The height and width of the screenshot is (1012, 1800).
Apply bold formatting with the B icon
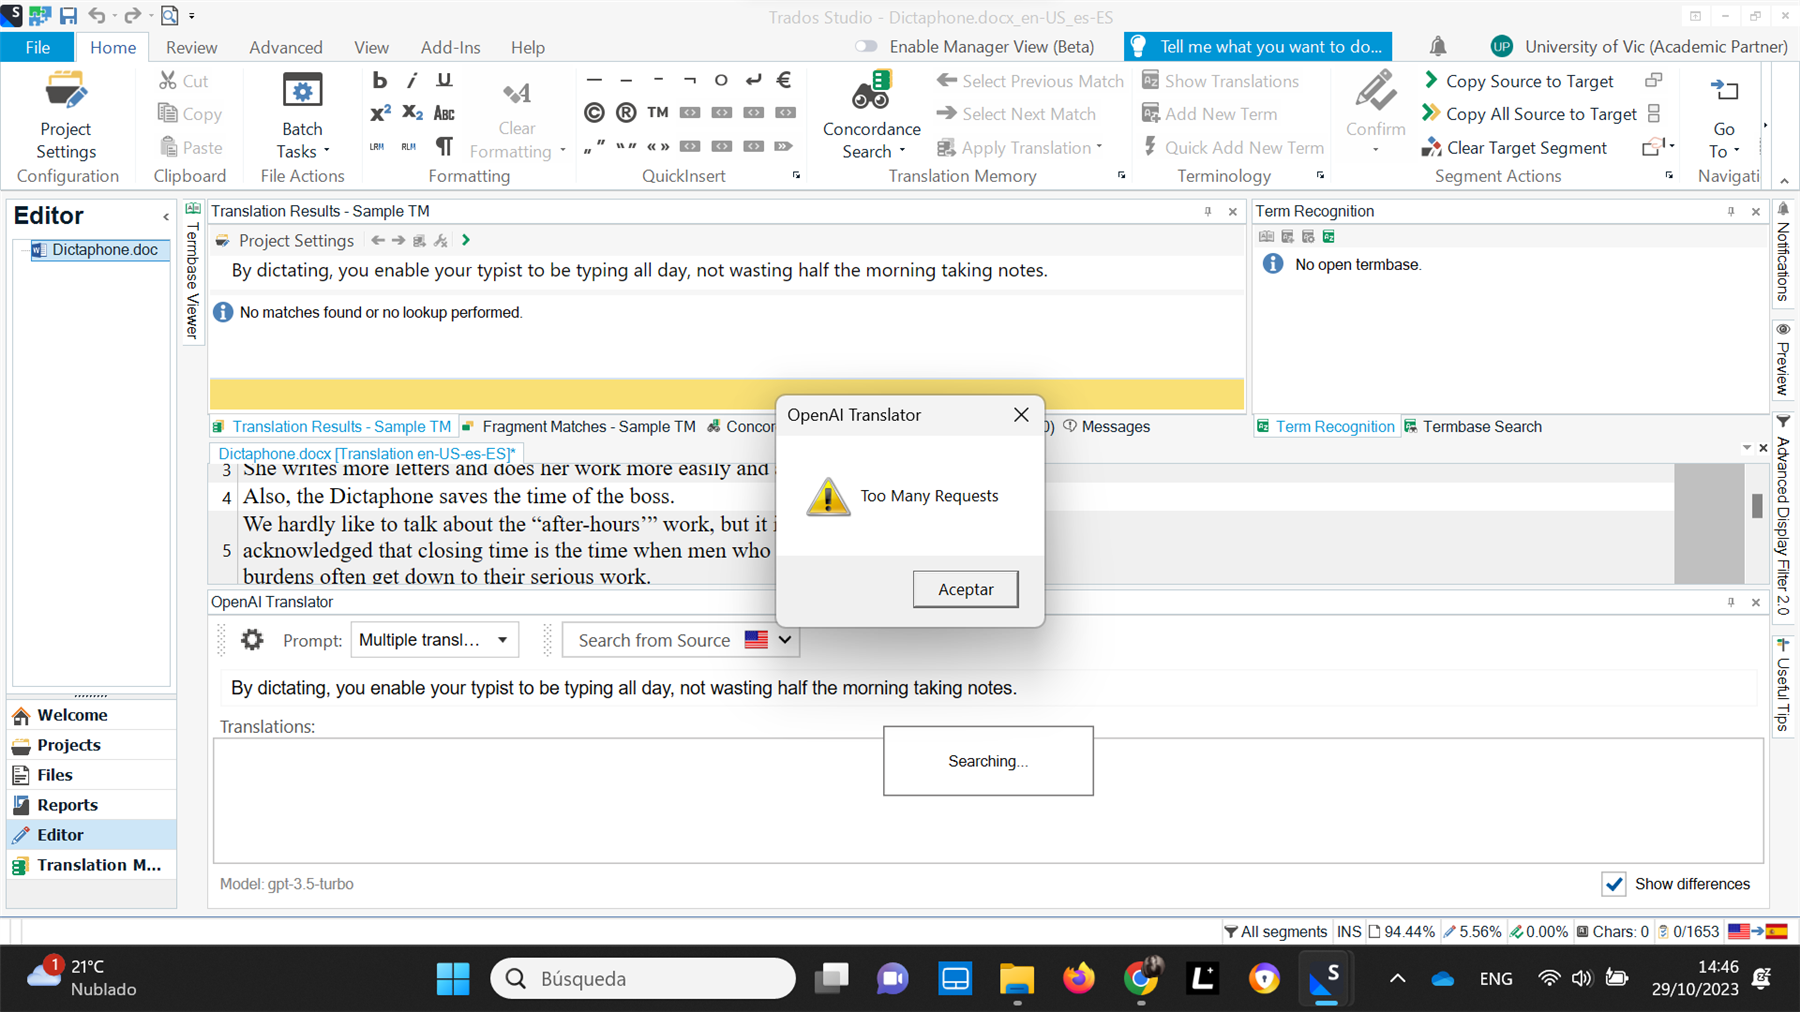pos(379,81)
